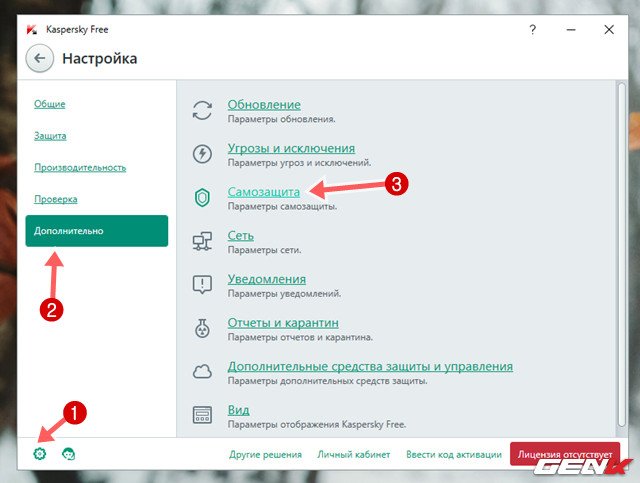Click the Самозащита shield icon
This screenshot has height=483, width=640.
pos(202,198)
